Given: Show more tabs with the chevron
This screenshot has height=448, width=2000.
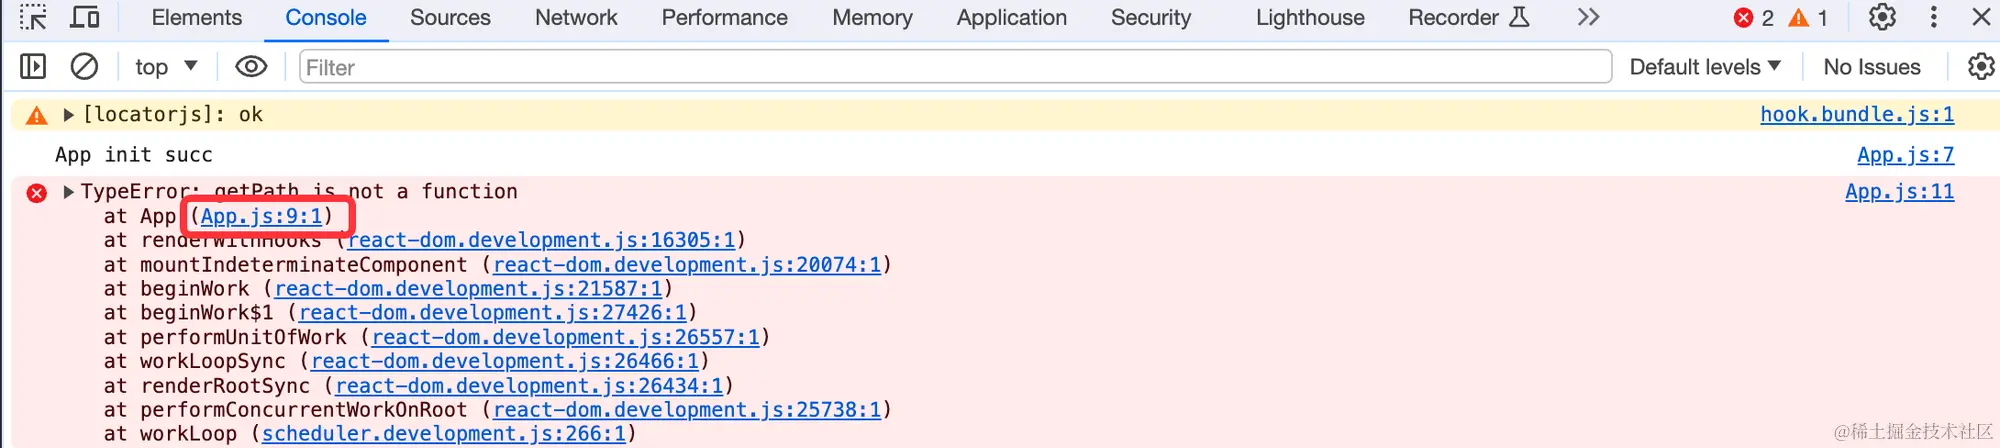Looking at the screenshot, I should click(1588, 17).
